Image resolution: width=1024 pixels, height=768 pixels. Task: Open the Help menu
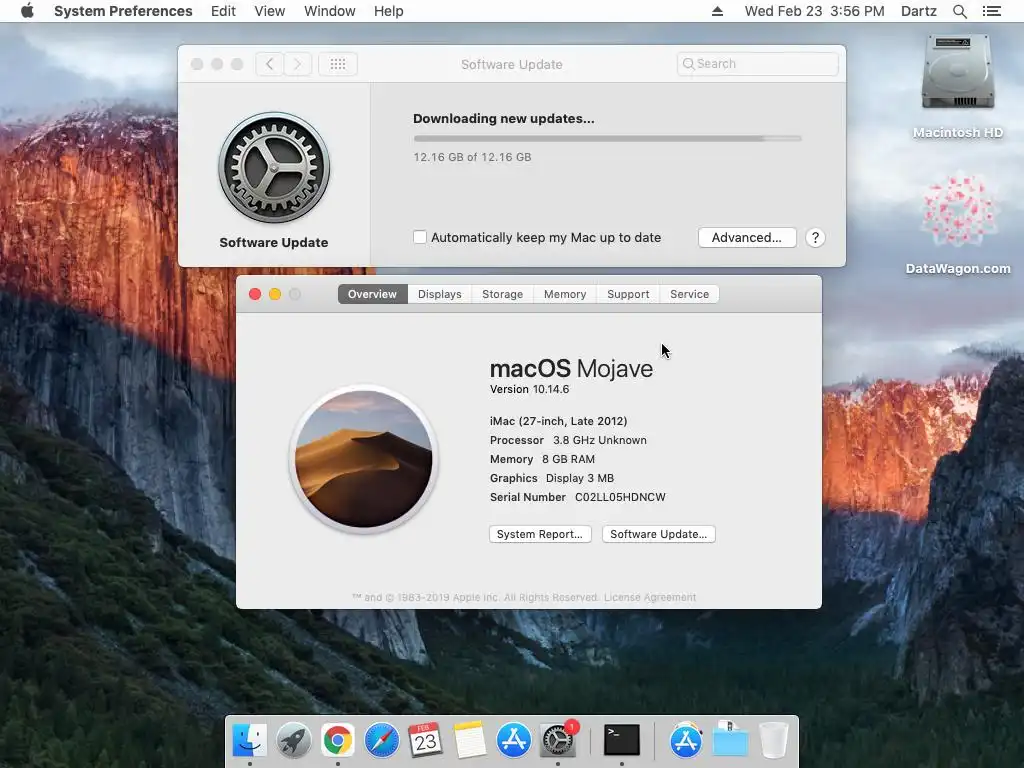[x=389, y=11]
